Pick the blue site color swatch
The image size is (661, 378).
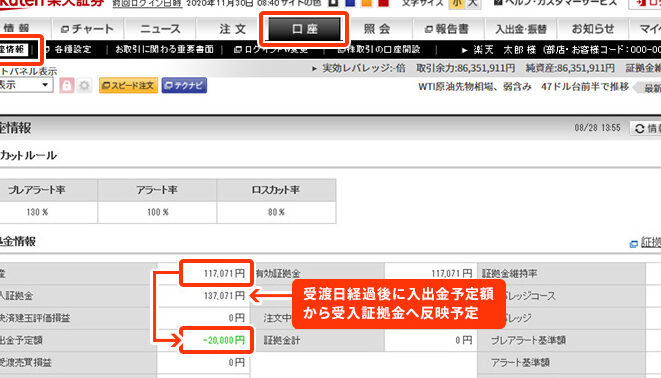point(350,3)
